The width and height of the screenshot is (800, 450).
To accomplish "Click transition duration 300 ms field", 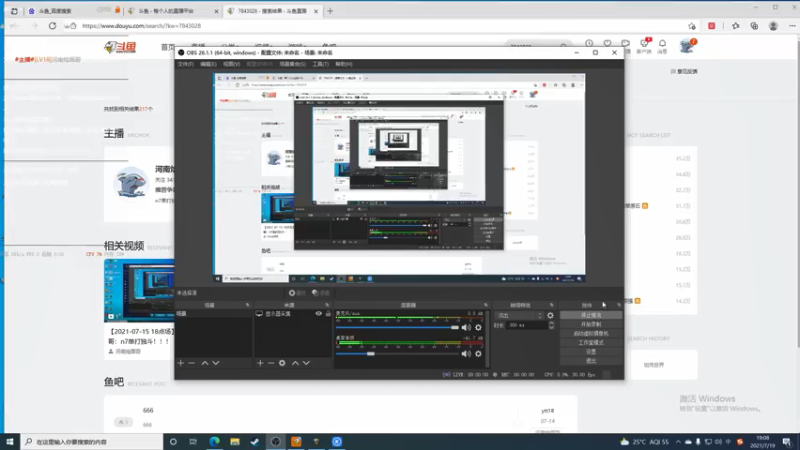I will point(527,325).
